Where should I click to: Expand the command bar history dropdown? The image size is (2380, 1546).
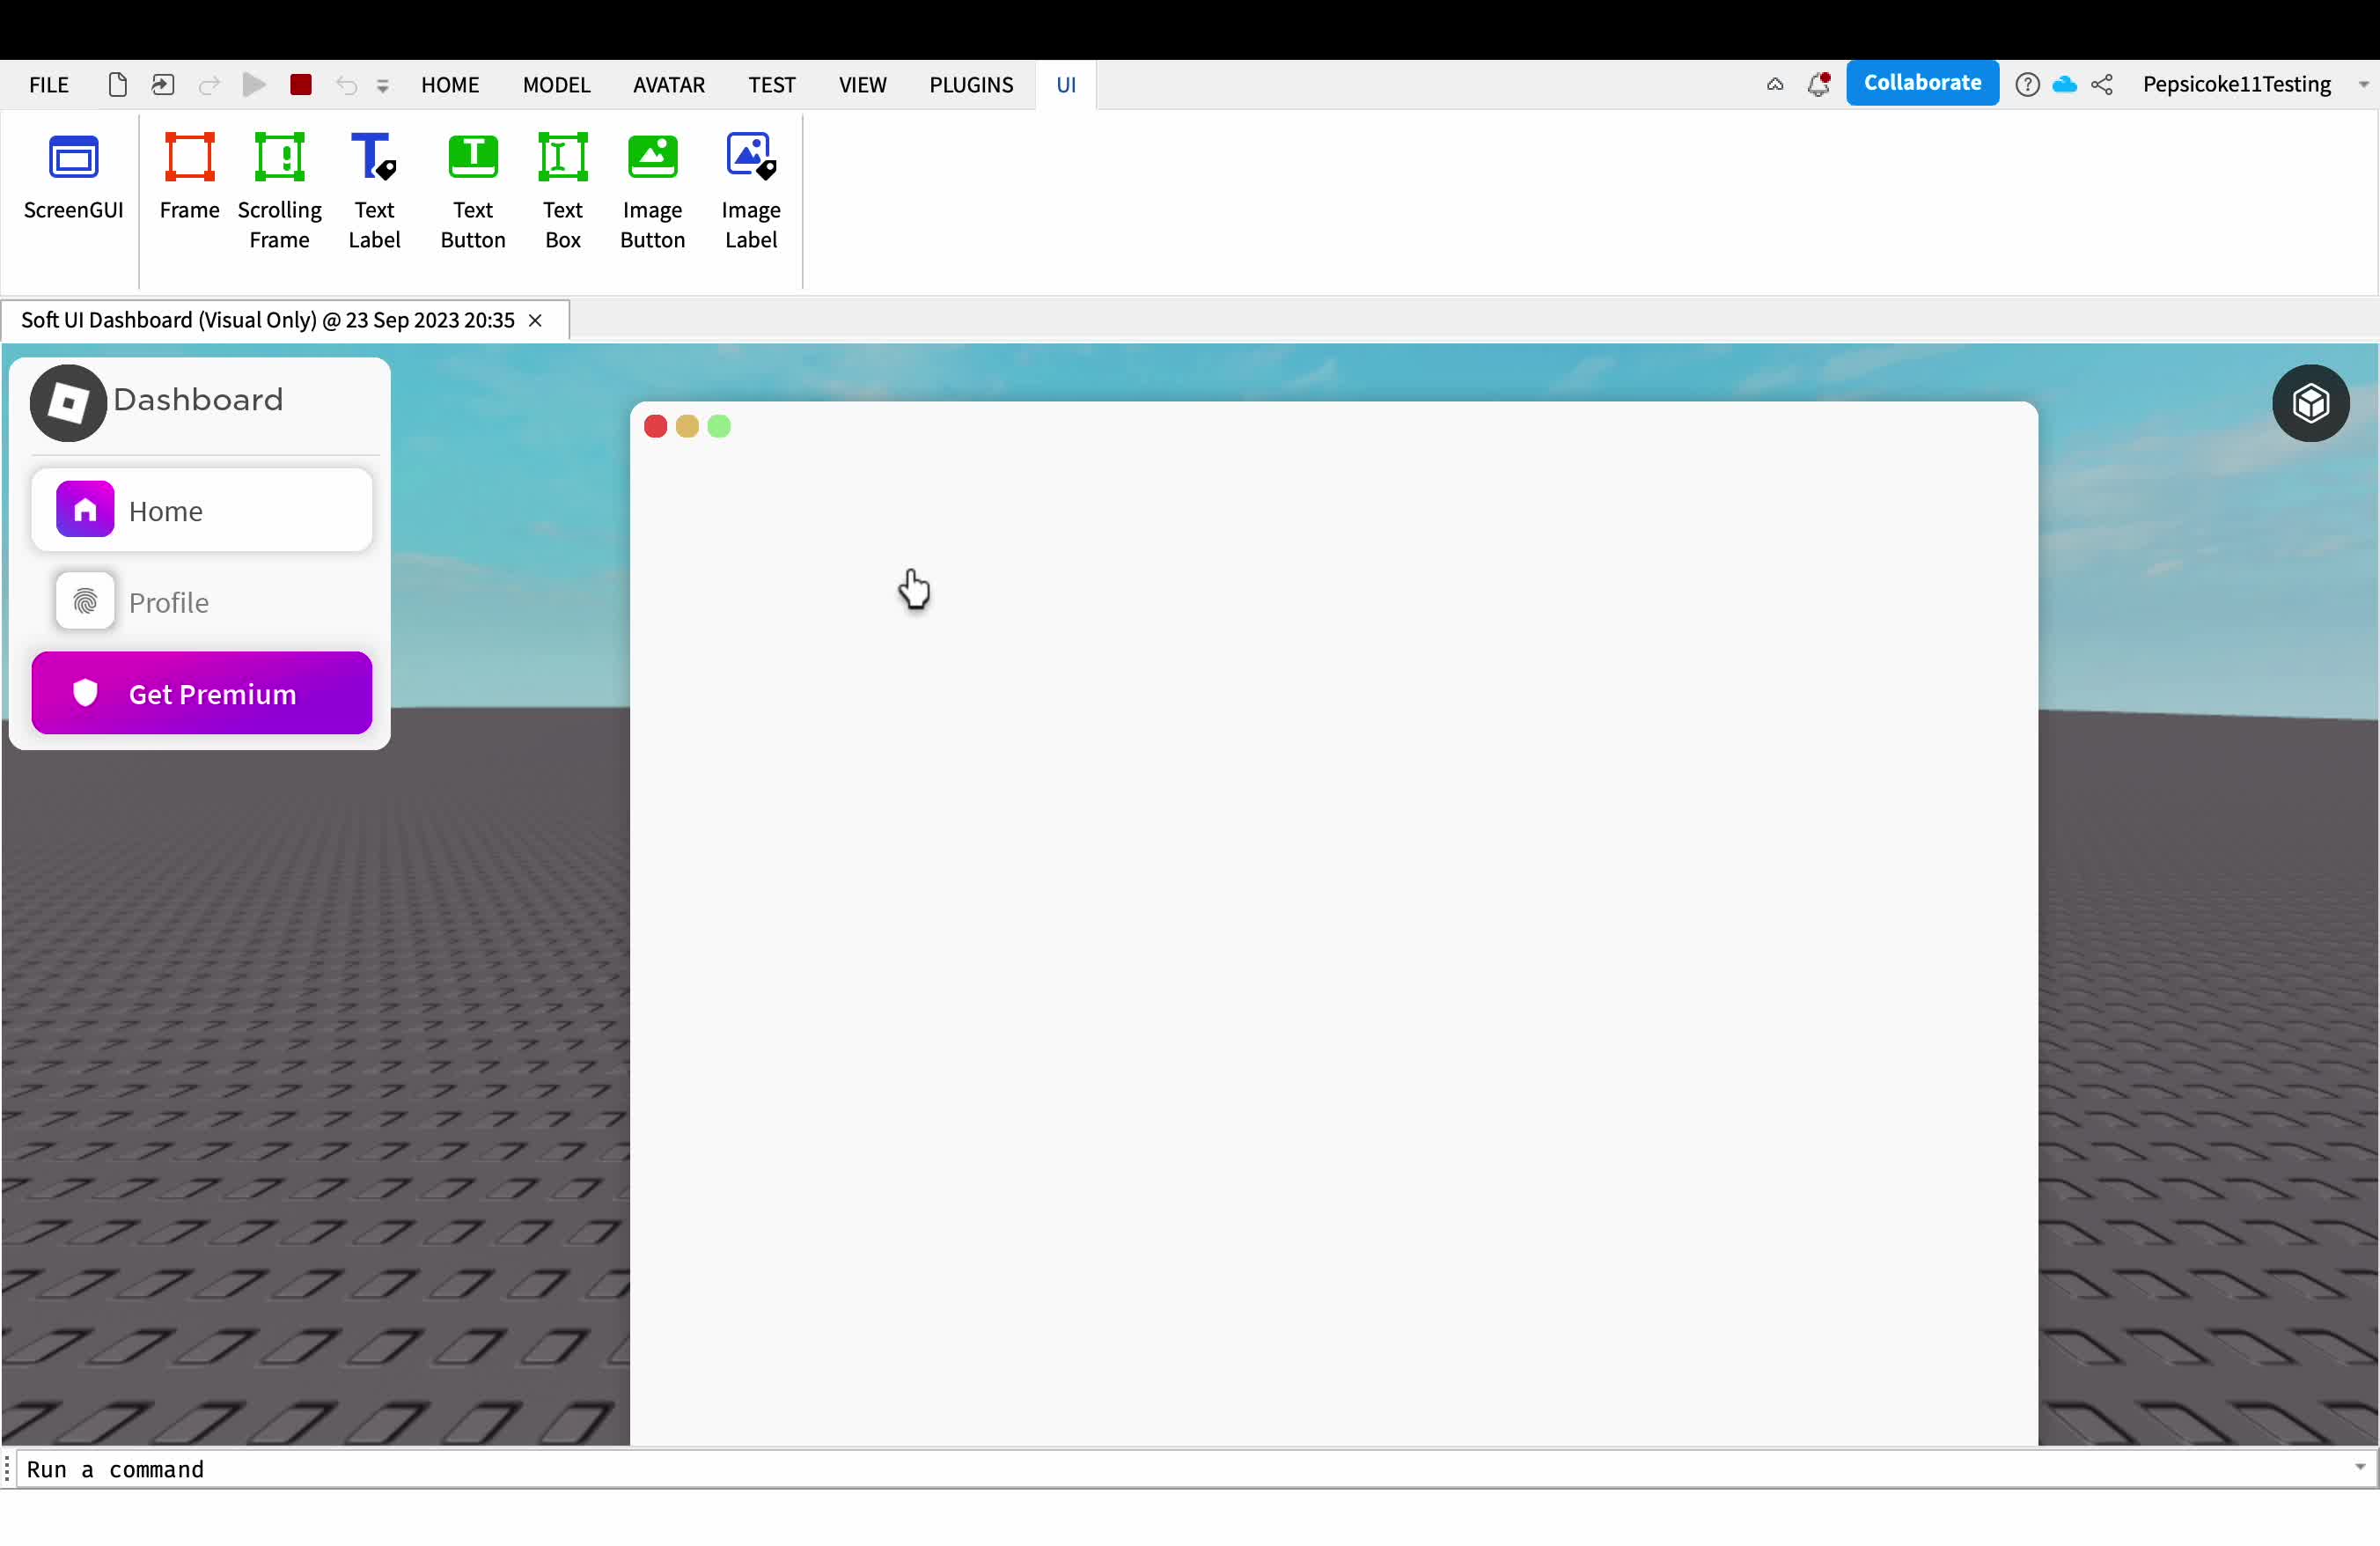2360,1467
